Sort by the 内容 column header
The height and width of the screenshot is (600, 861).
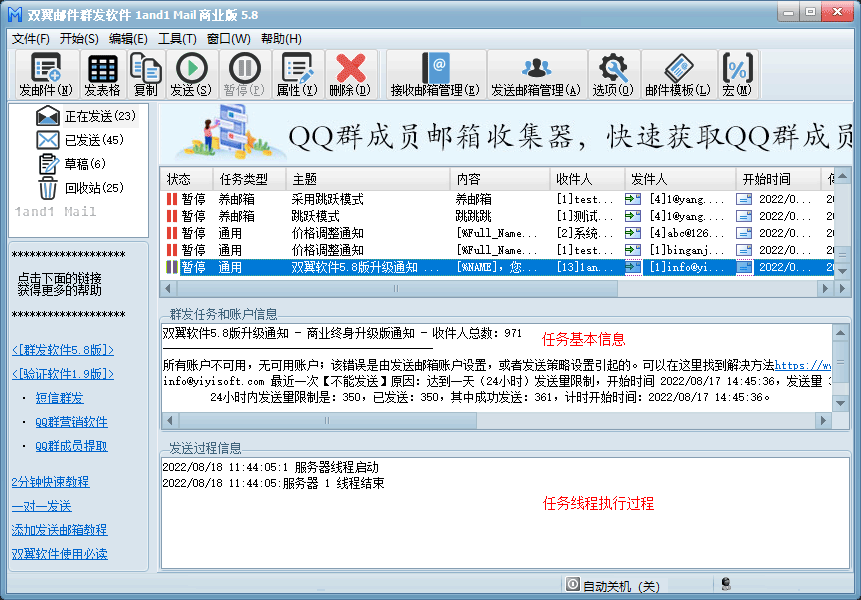tap(500, 179)
